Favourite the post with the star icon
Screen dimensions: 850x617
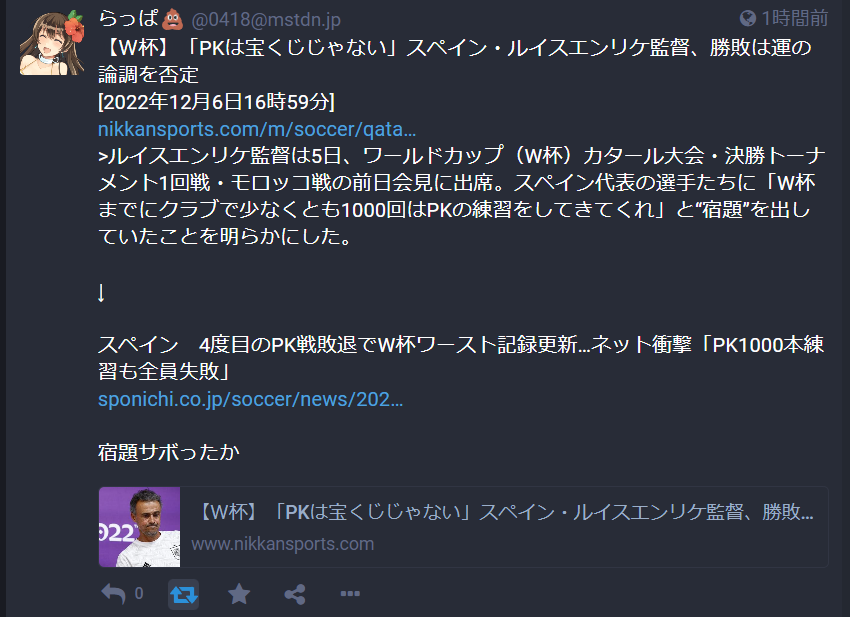point(239,594)
